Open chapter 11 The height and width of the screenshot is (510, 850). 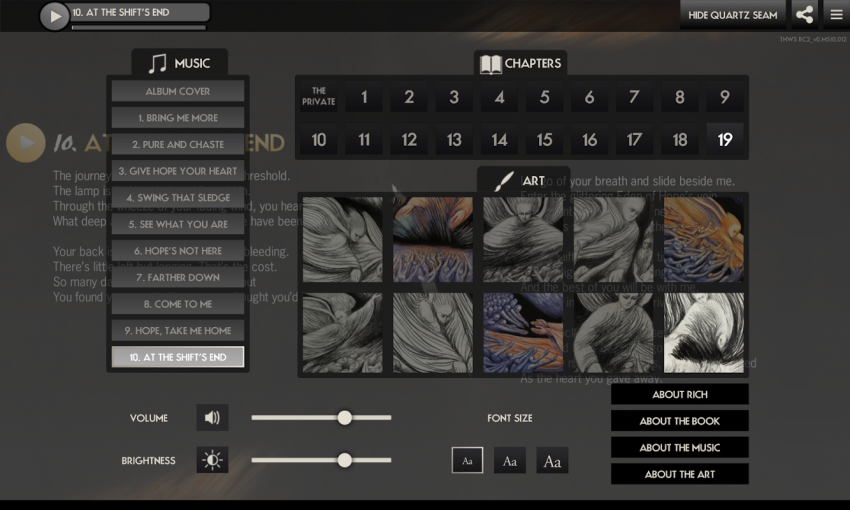tap(364, 139)
